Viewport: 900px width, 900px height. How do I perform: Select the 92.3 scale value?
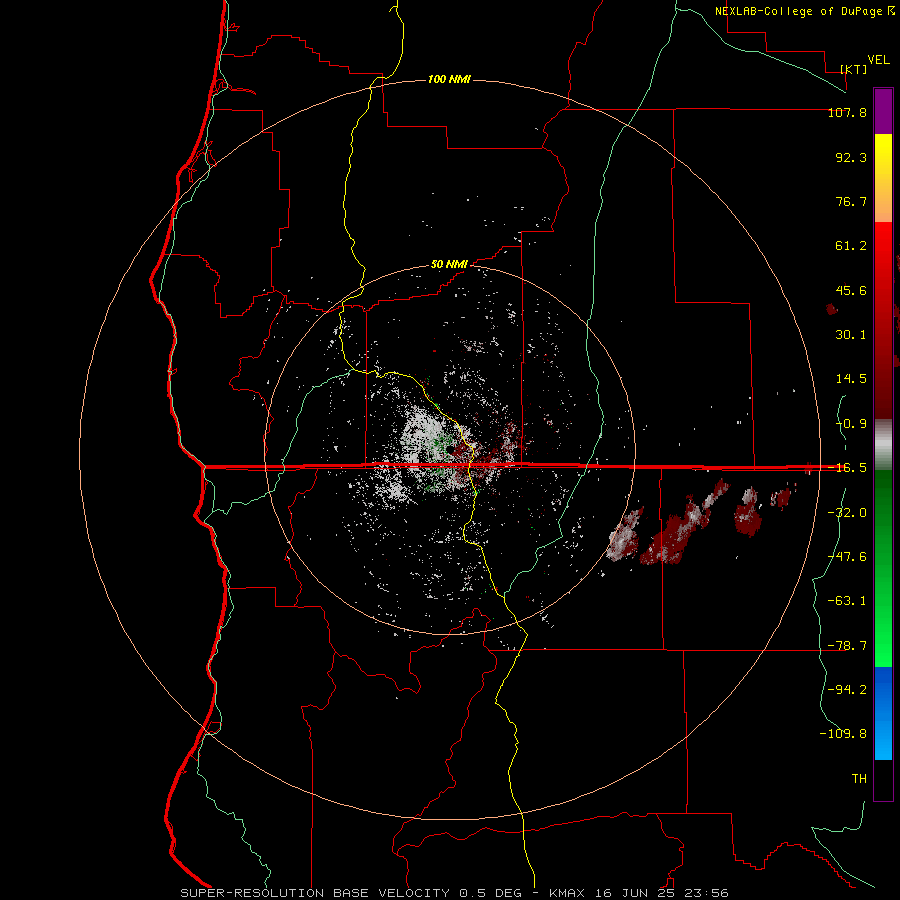pyautogui.click(x=851, y=157)
